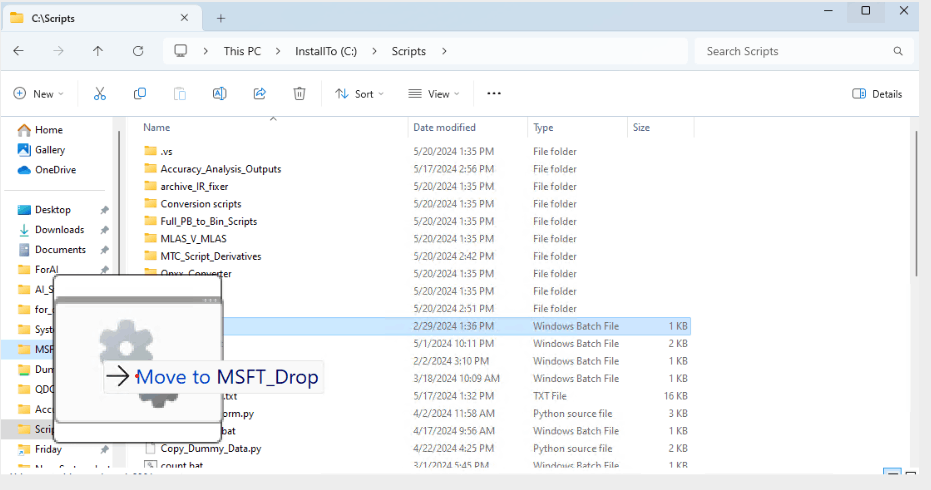Click InstallTo (C:) in breadcrumb
This screenshot has width=931, height=490.
point(326,51)
